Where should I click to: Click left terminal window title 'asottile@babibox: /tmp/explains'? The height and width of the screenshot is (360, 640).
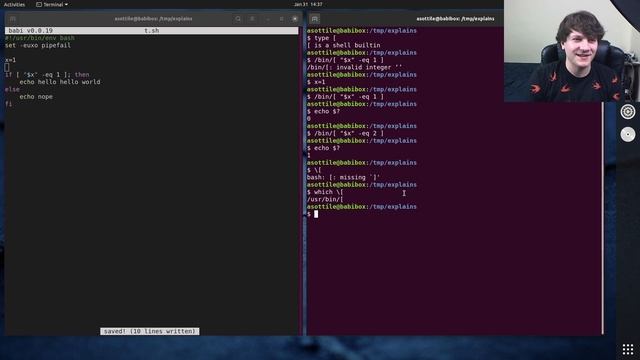153,19
